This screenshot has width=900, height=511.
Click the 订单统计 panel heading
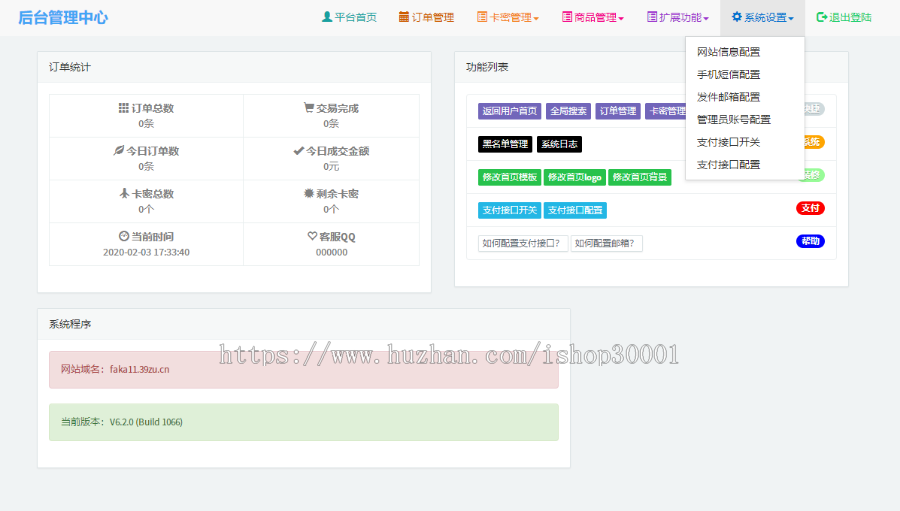70,67
